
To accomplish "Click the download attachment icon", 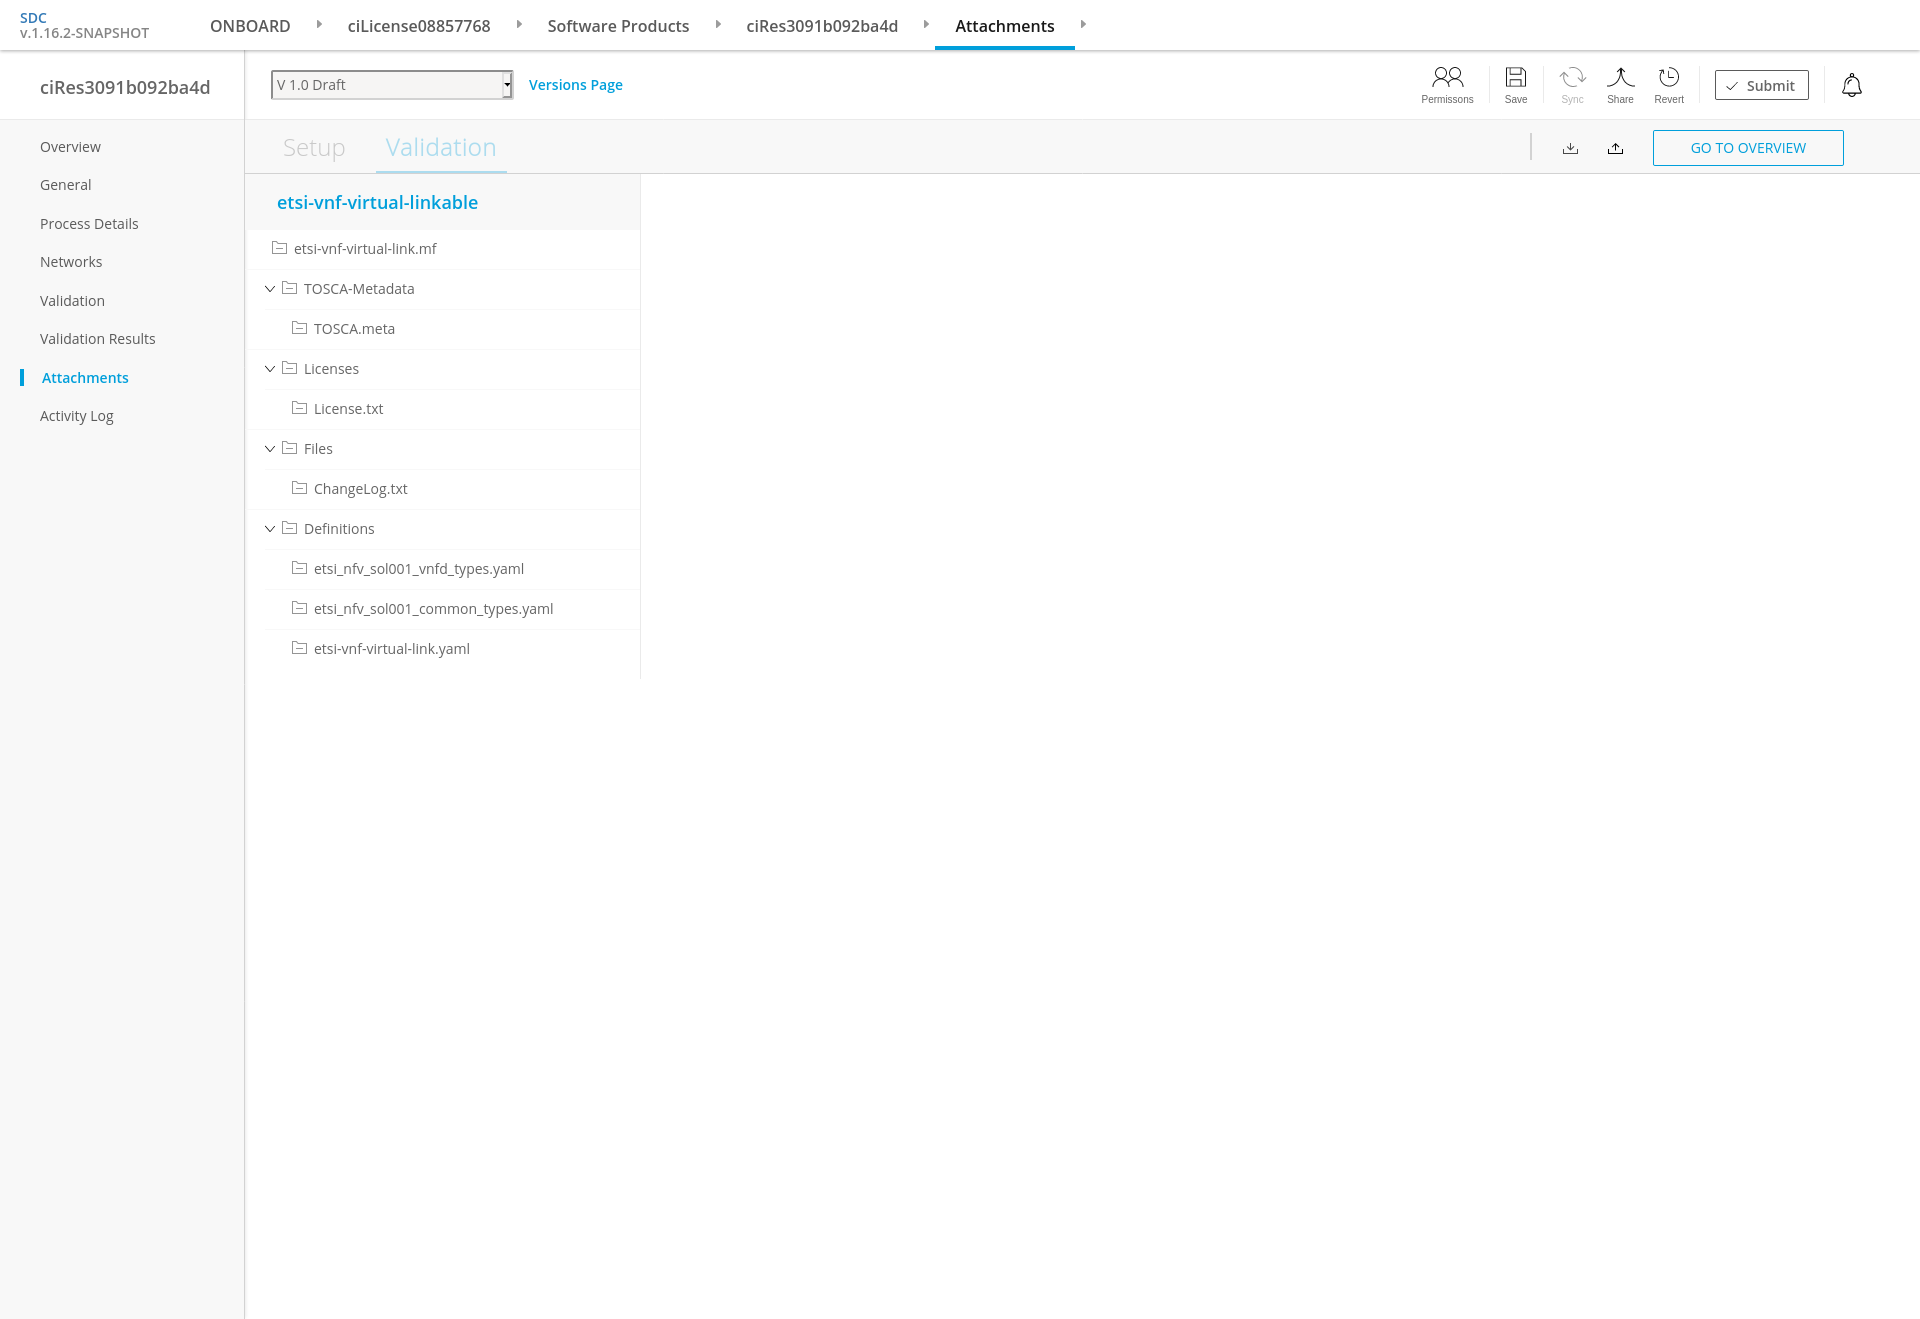I will pyautogui.click(x=1570, y=148).
